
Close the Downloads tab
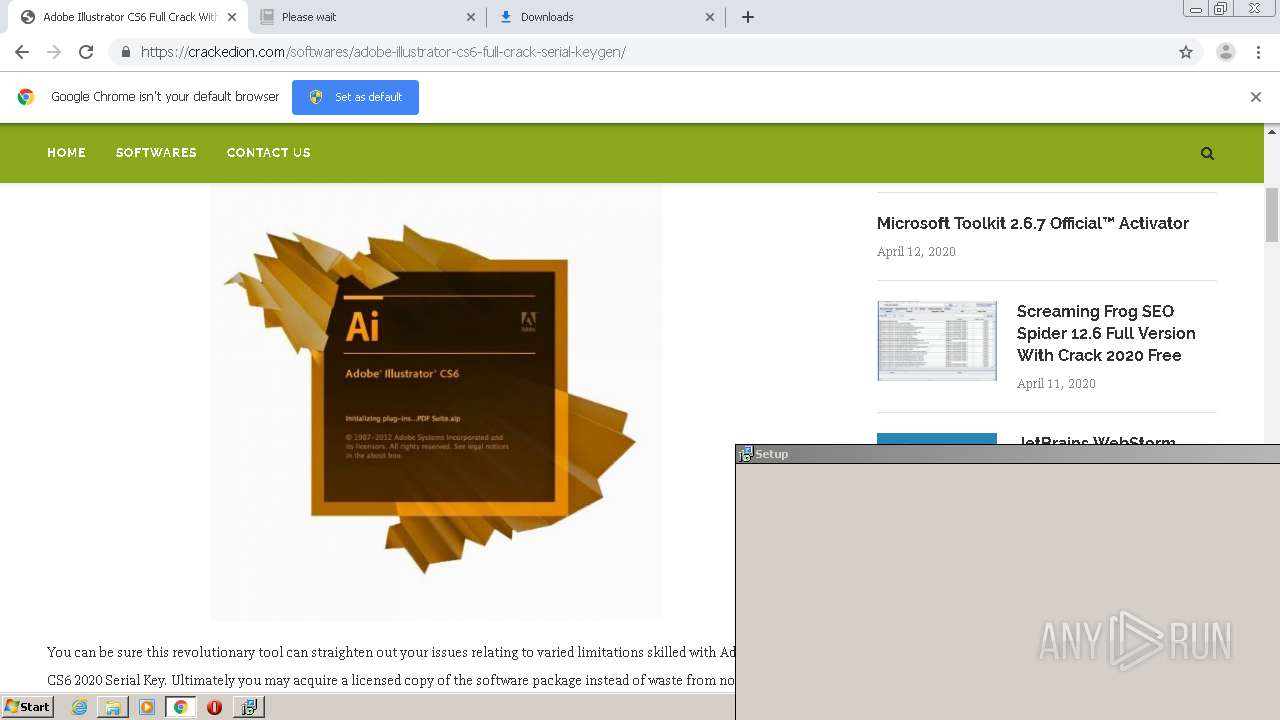710,17
